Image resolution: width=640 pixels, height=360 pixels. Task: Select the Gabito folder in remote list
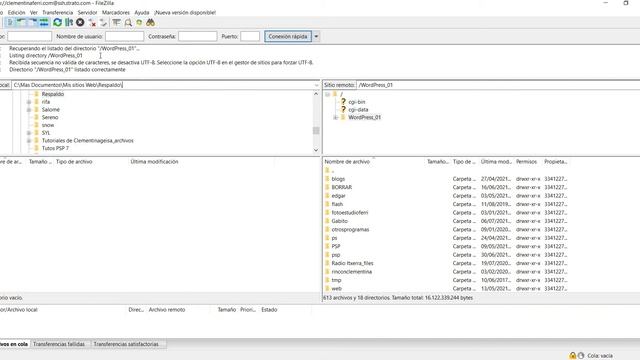tap(339, 221)
